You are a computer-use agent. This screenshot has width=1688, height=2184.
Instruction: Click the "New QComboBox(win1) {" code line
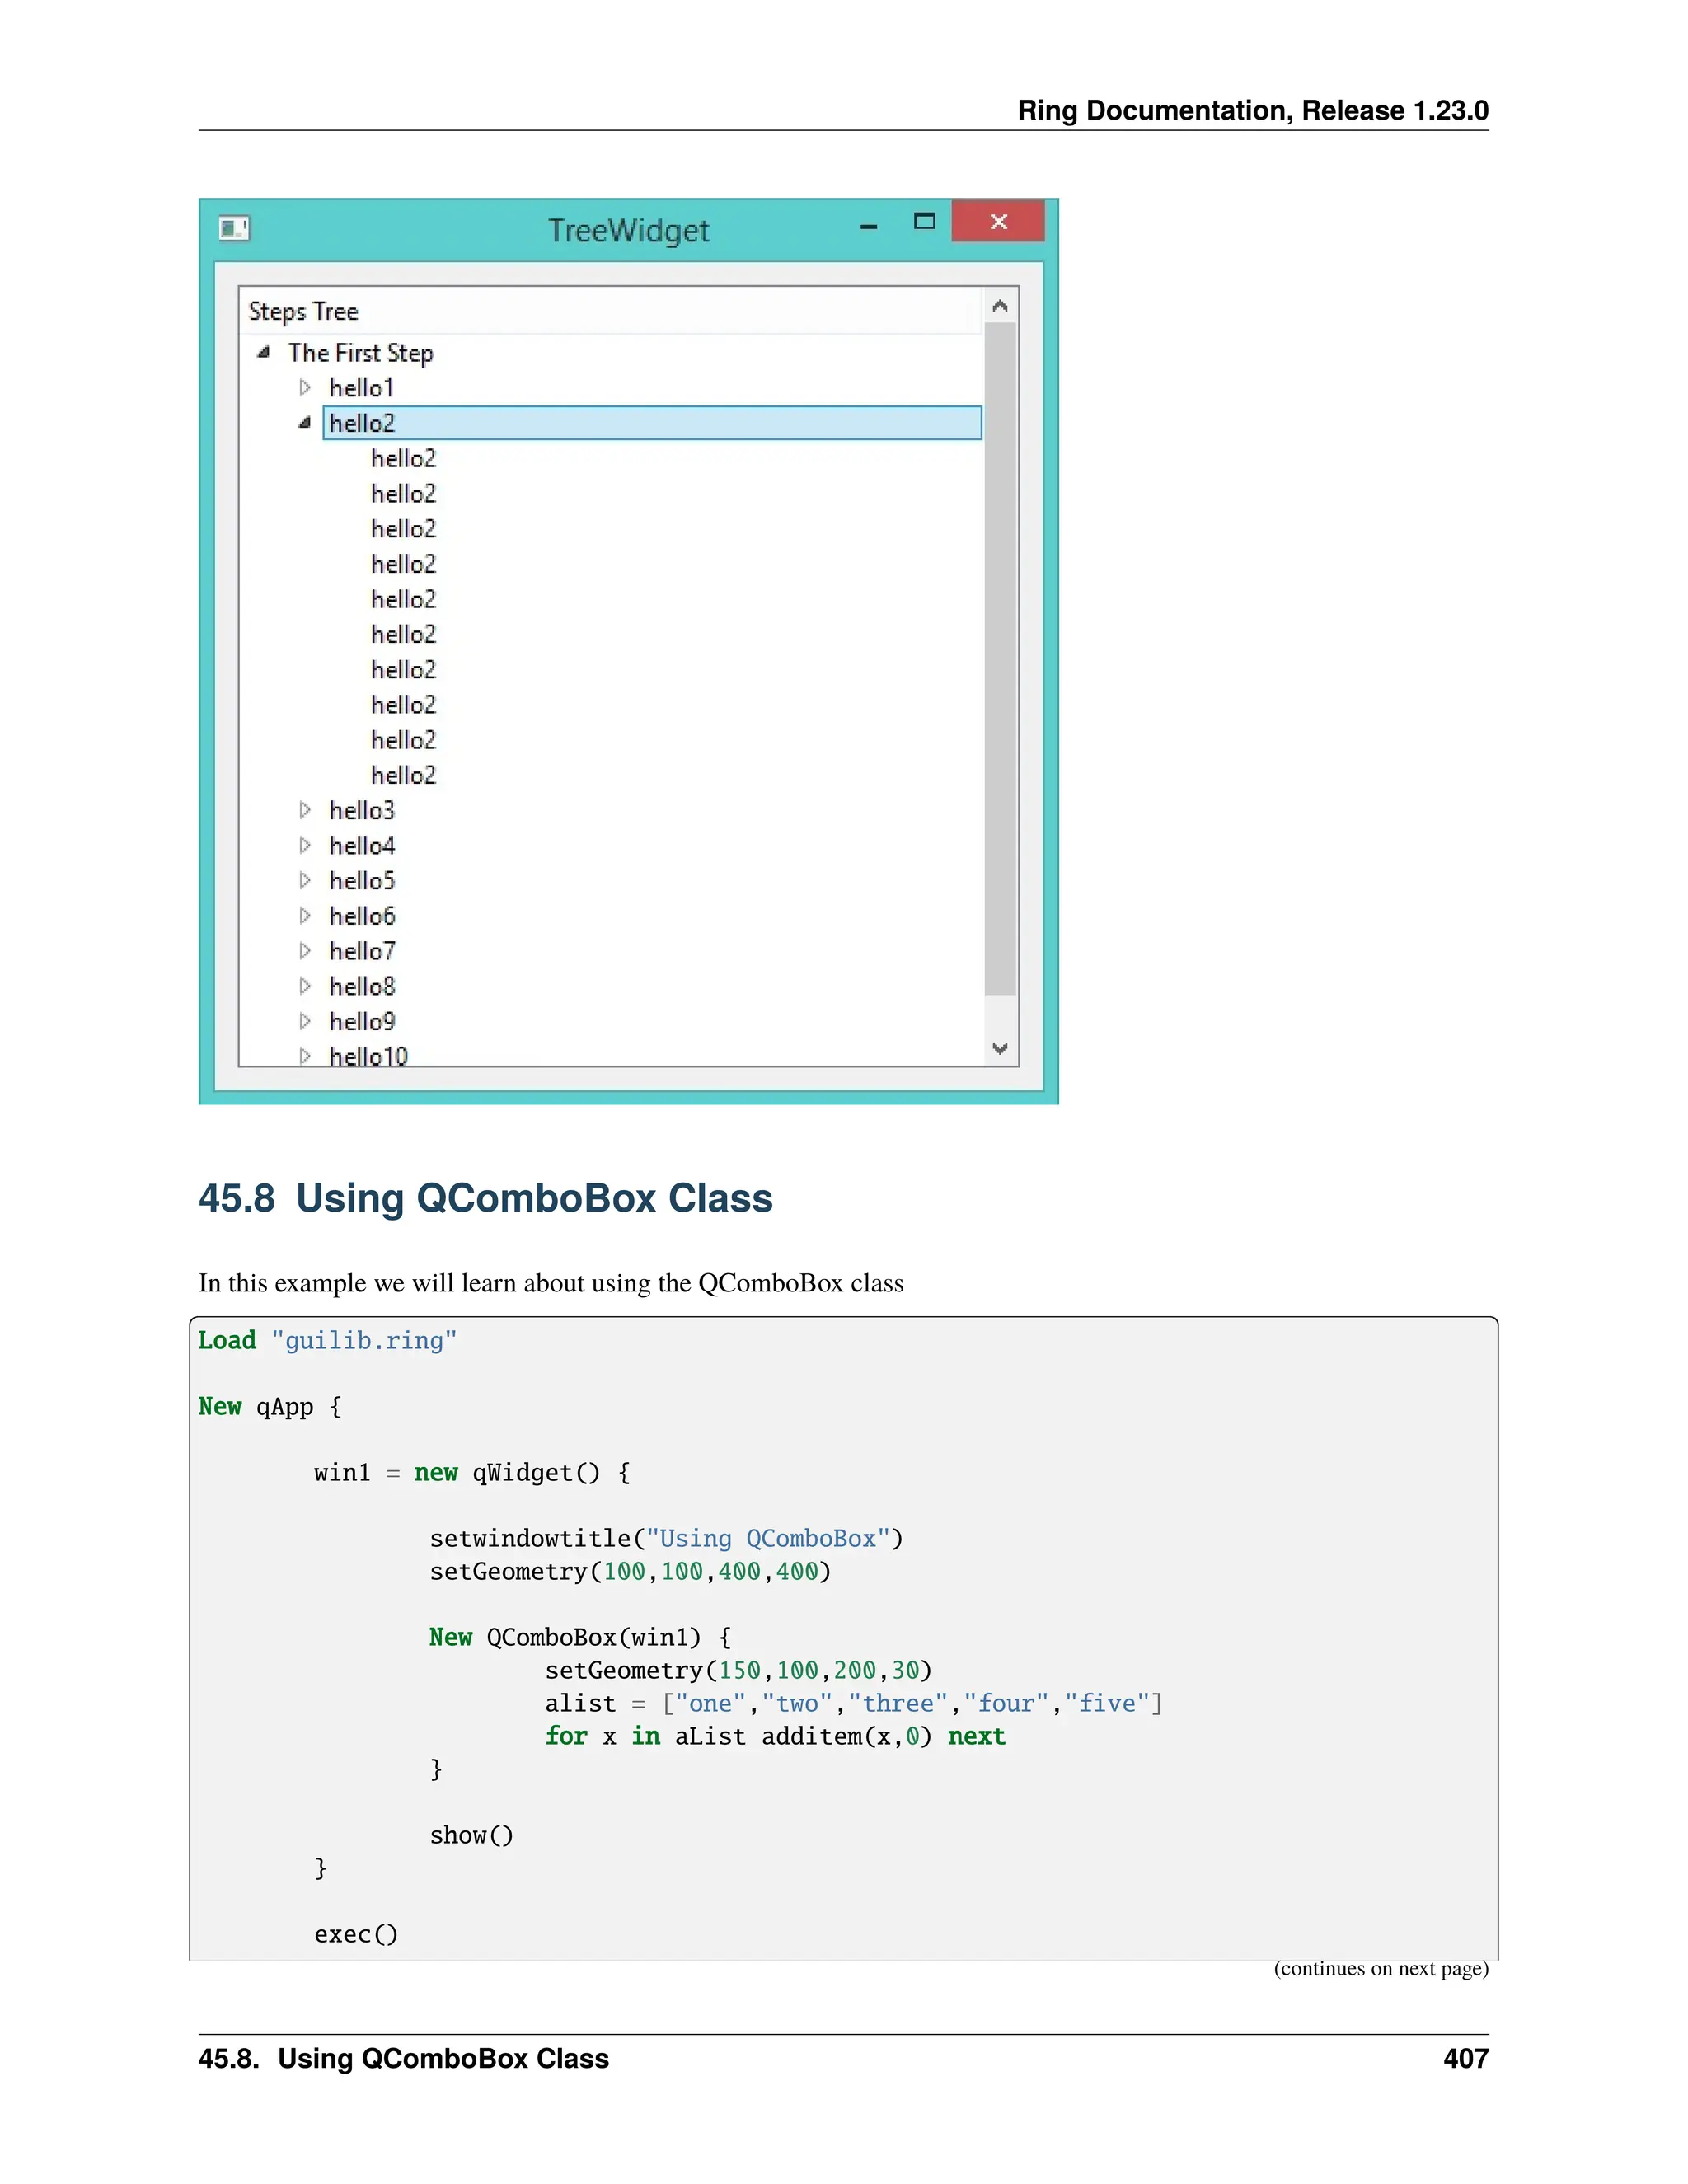click(581, 1637)
